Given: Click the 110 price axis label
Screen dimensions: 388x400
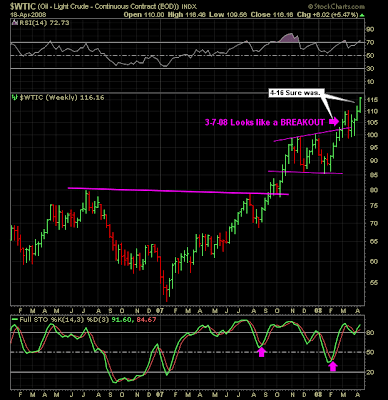Looking at the screenshot, I should coord(372,111).
